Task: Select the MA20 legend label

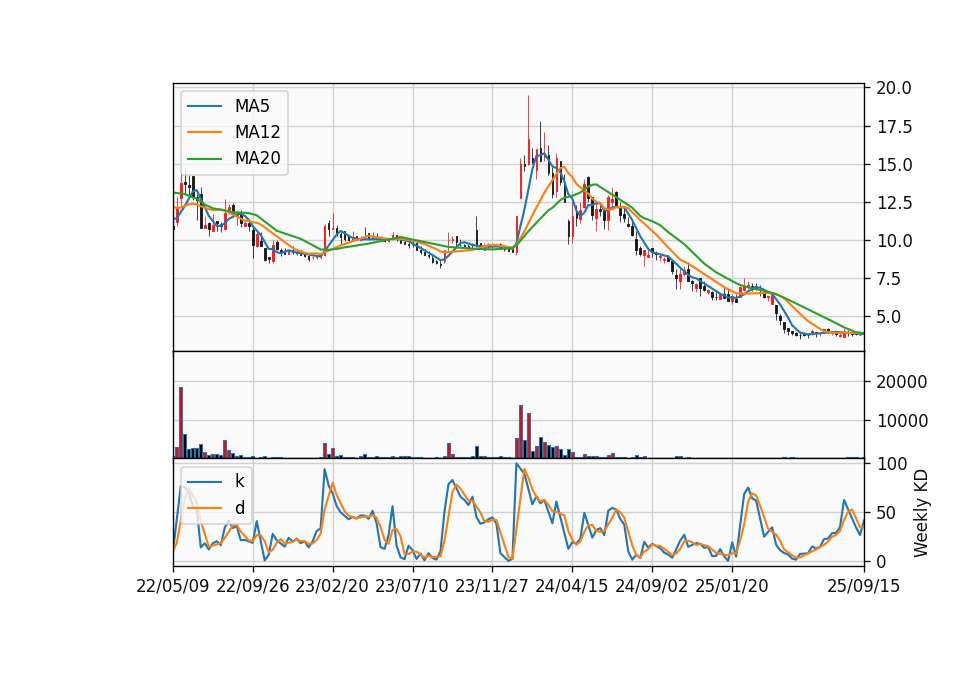Action: tap(257, 158)
